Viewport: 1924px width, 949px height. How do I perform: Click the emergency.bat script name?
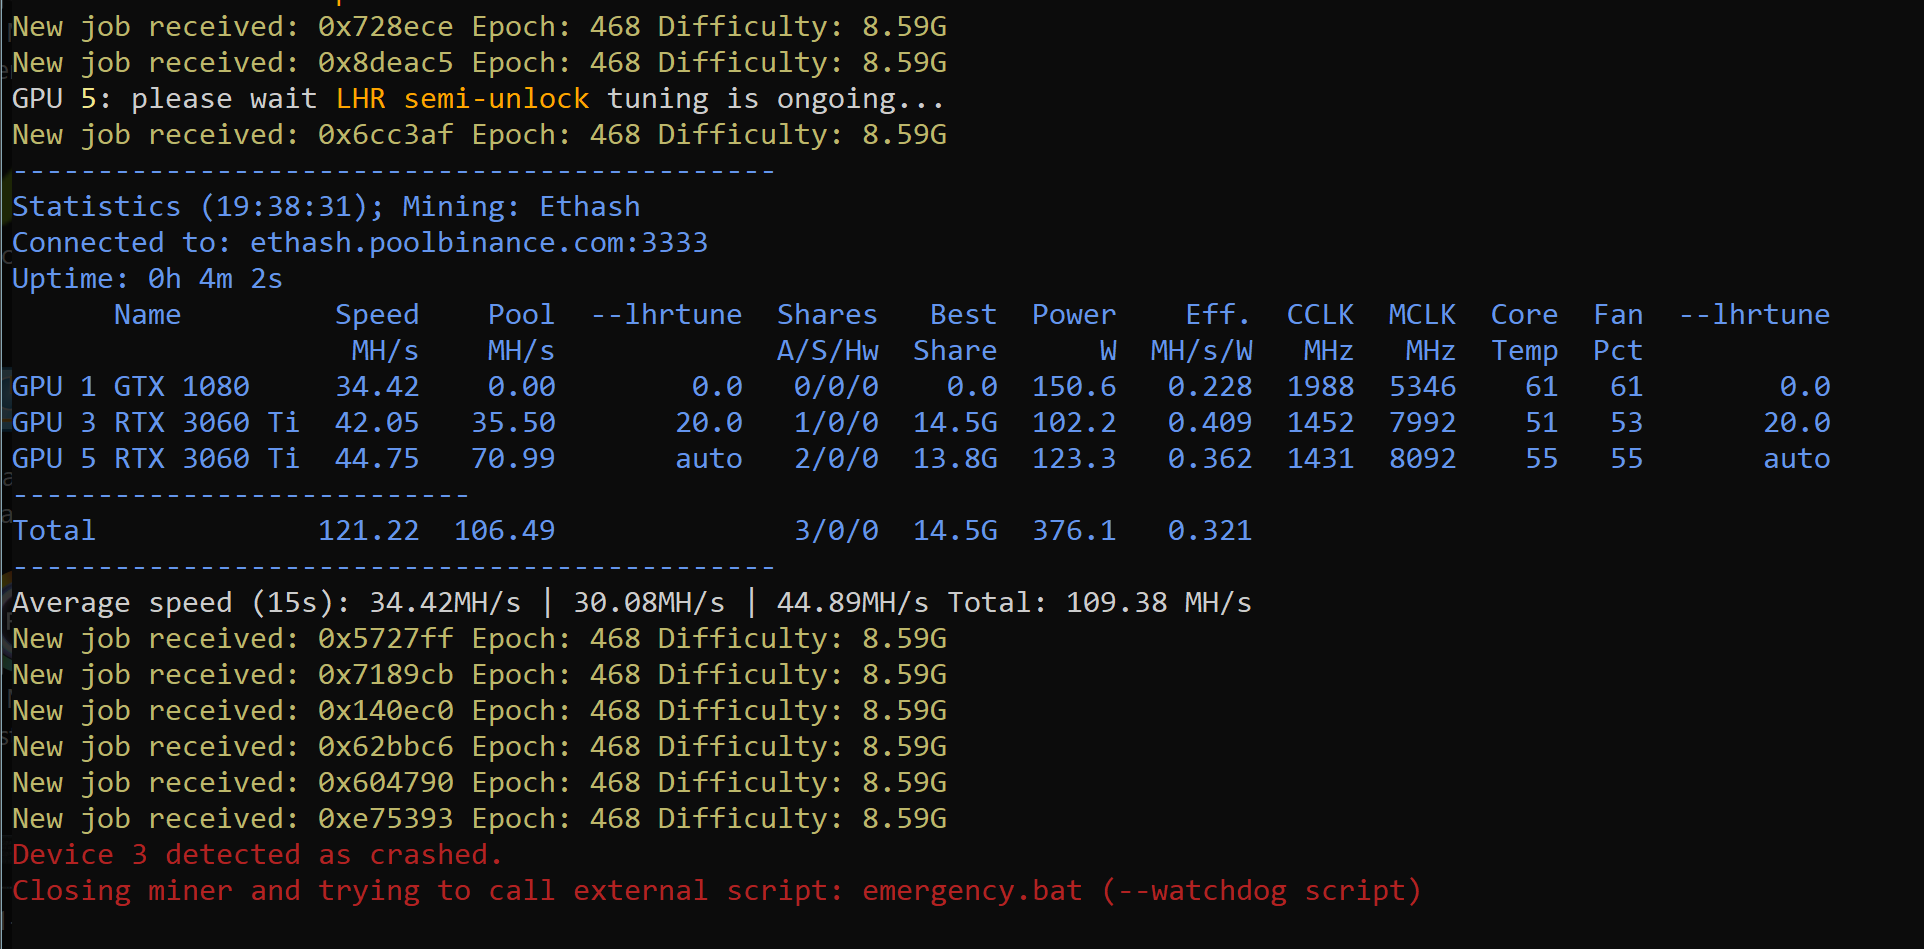click(972, 891)
